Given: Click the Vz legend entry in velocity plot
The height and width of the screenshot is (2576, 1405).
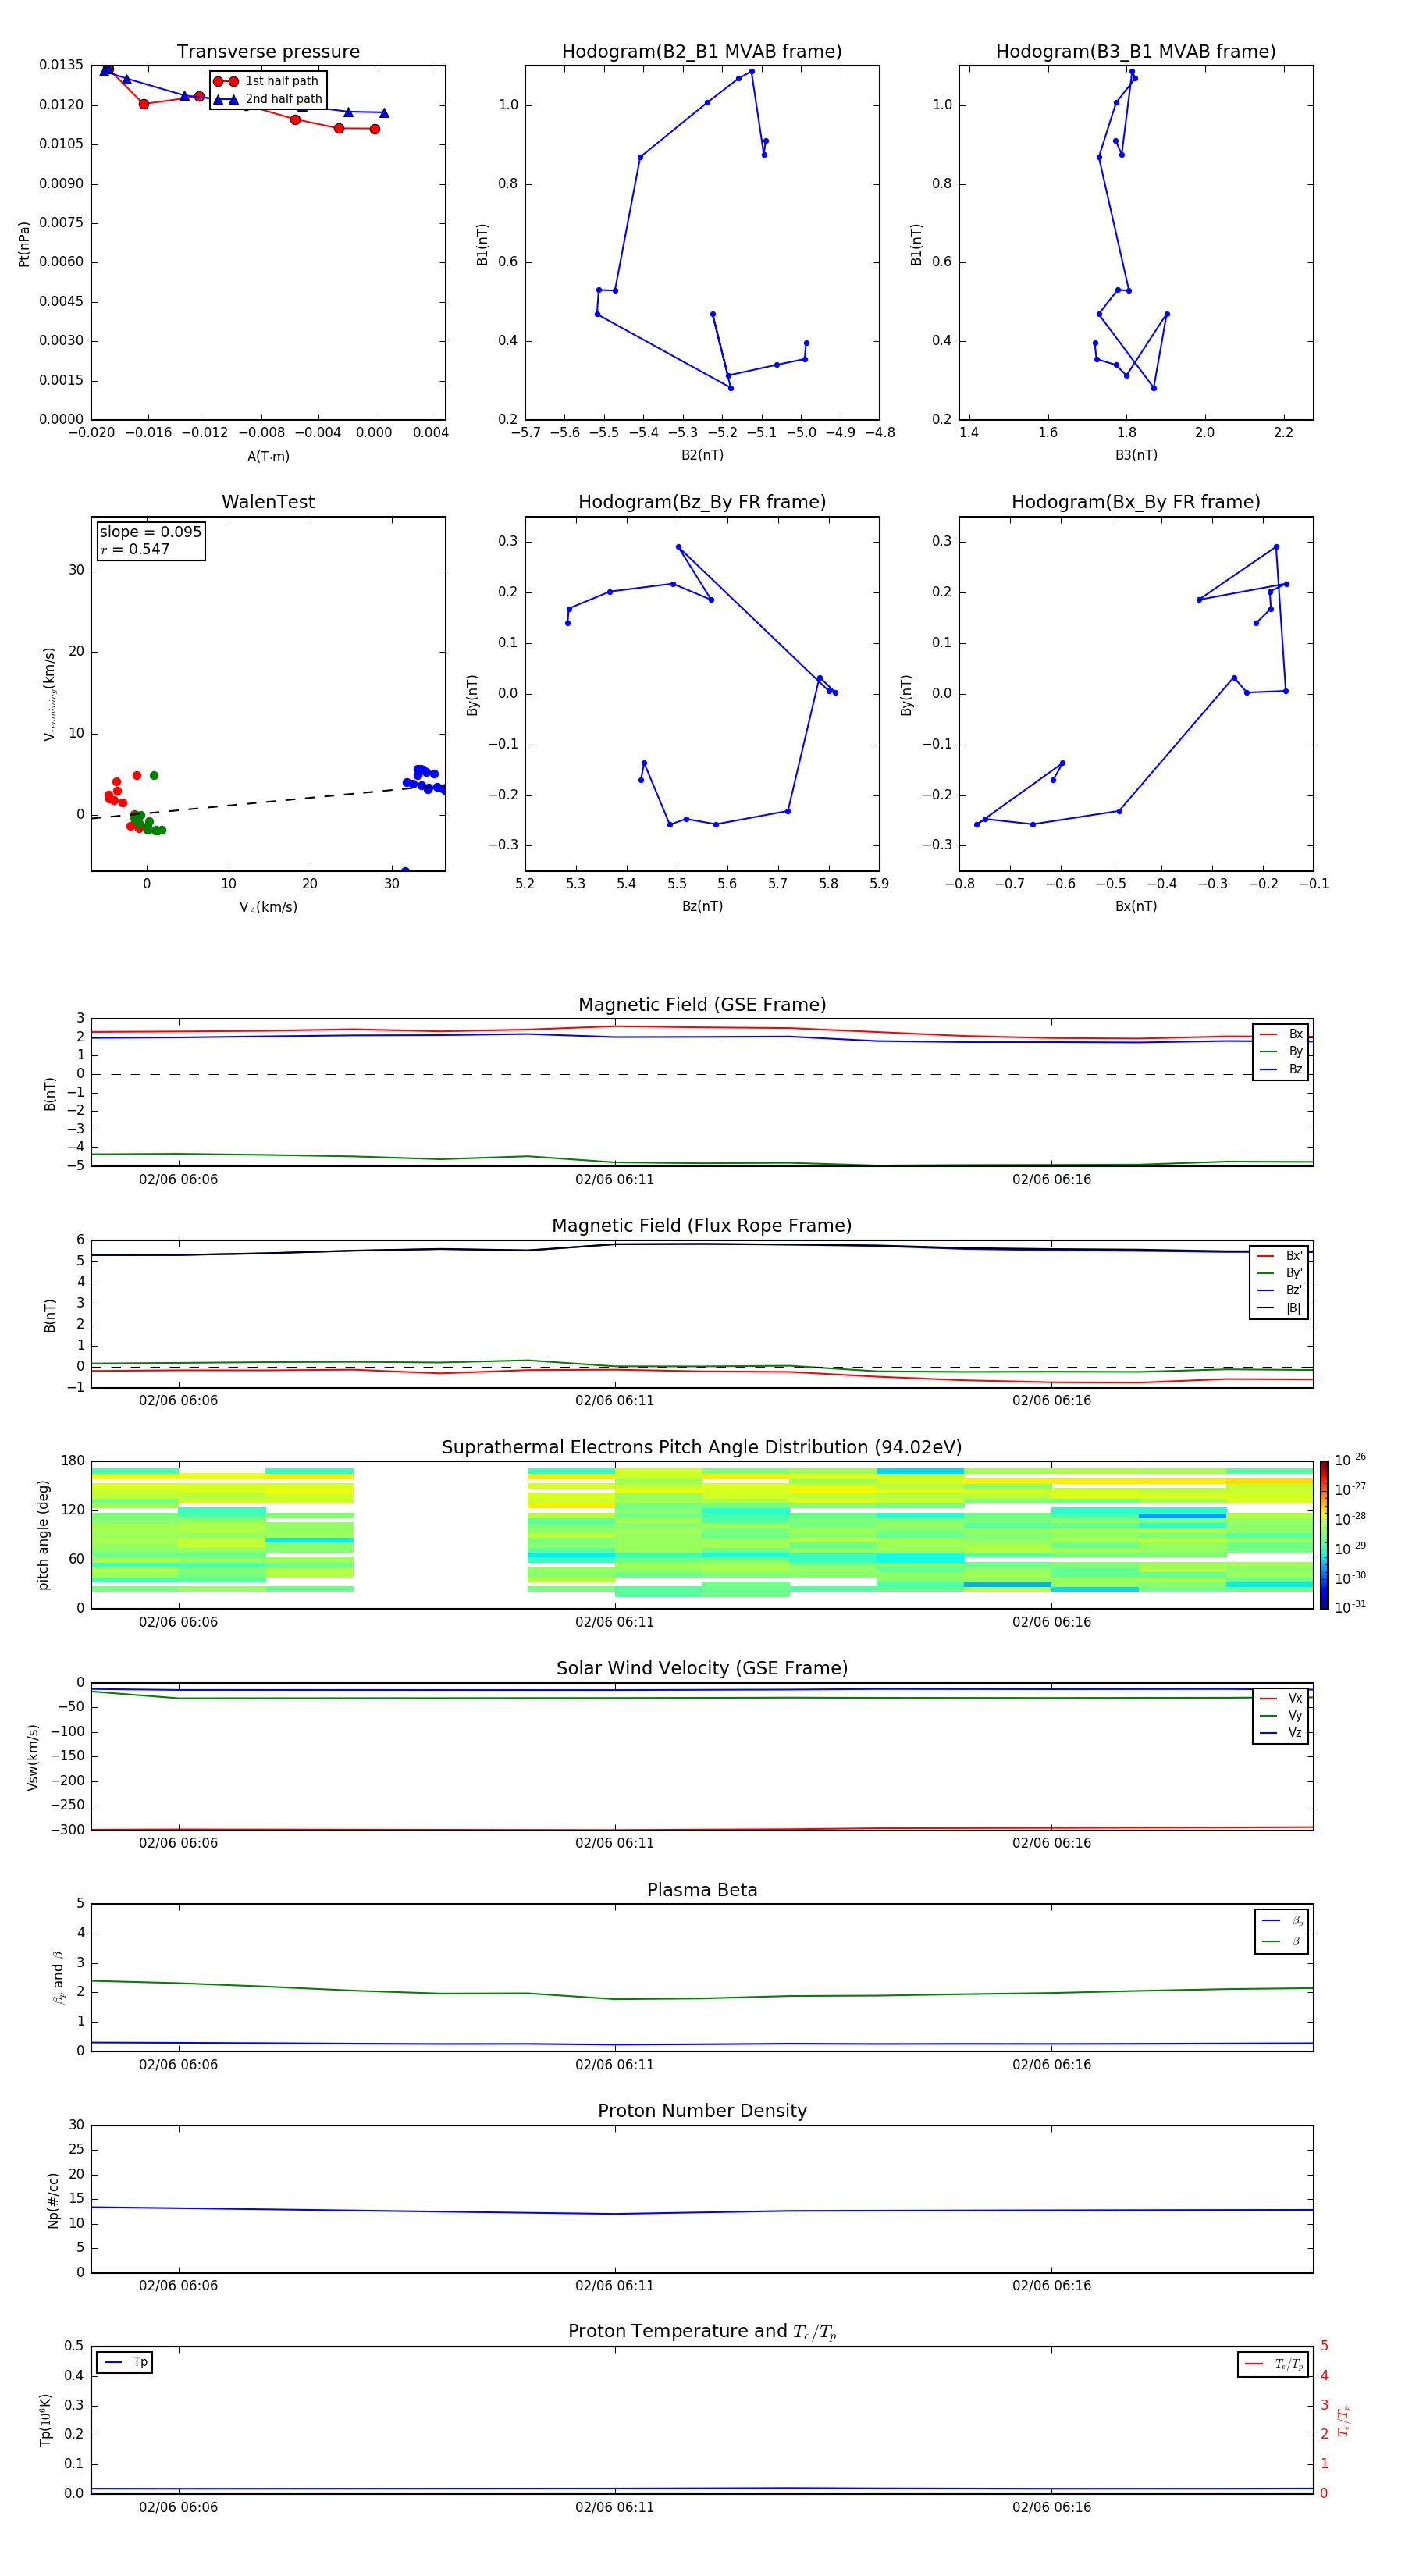Looking at the screenshot, I should click(x=1281, y=1733).
